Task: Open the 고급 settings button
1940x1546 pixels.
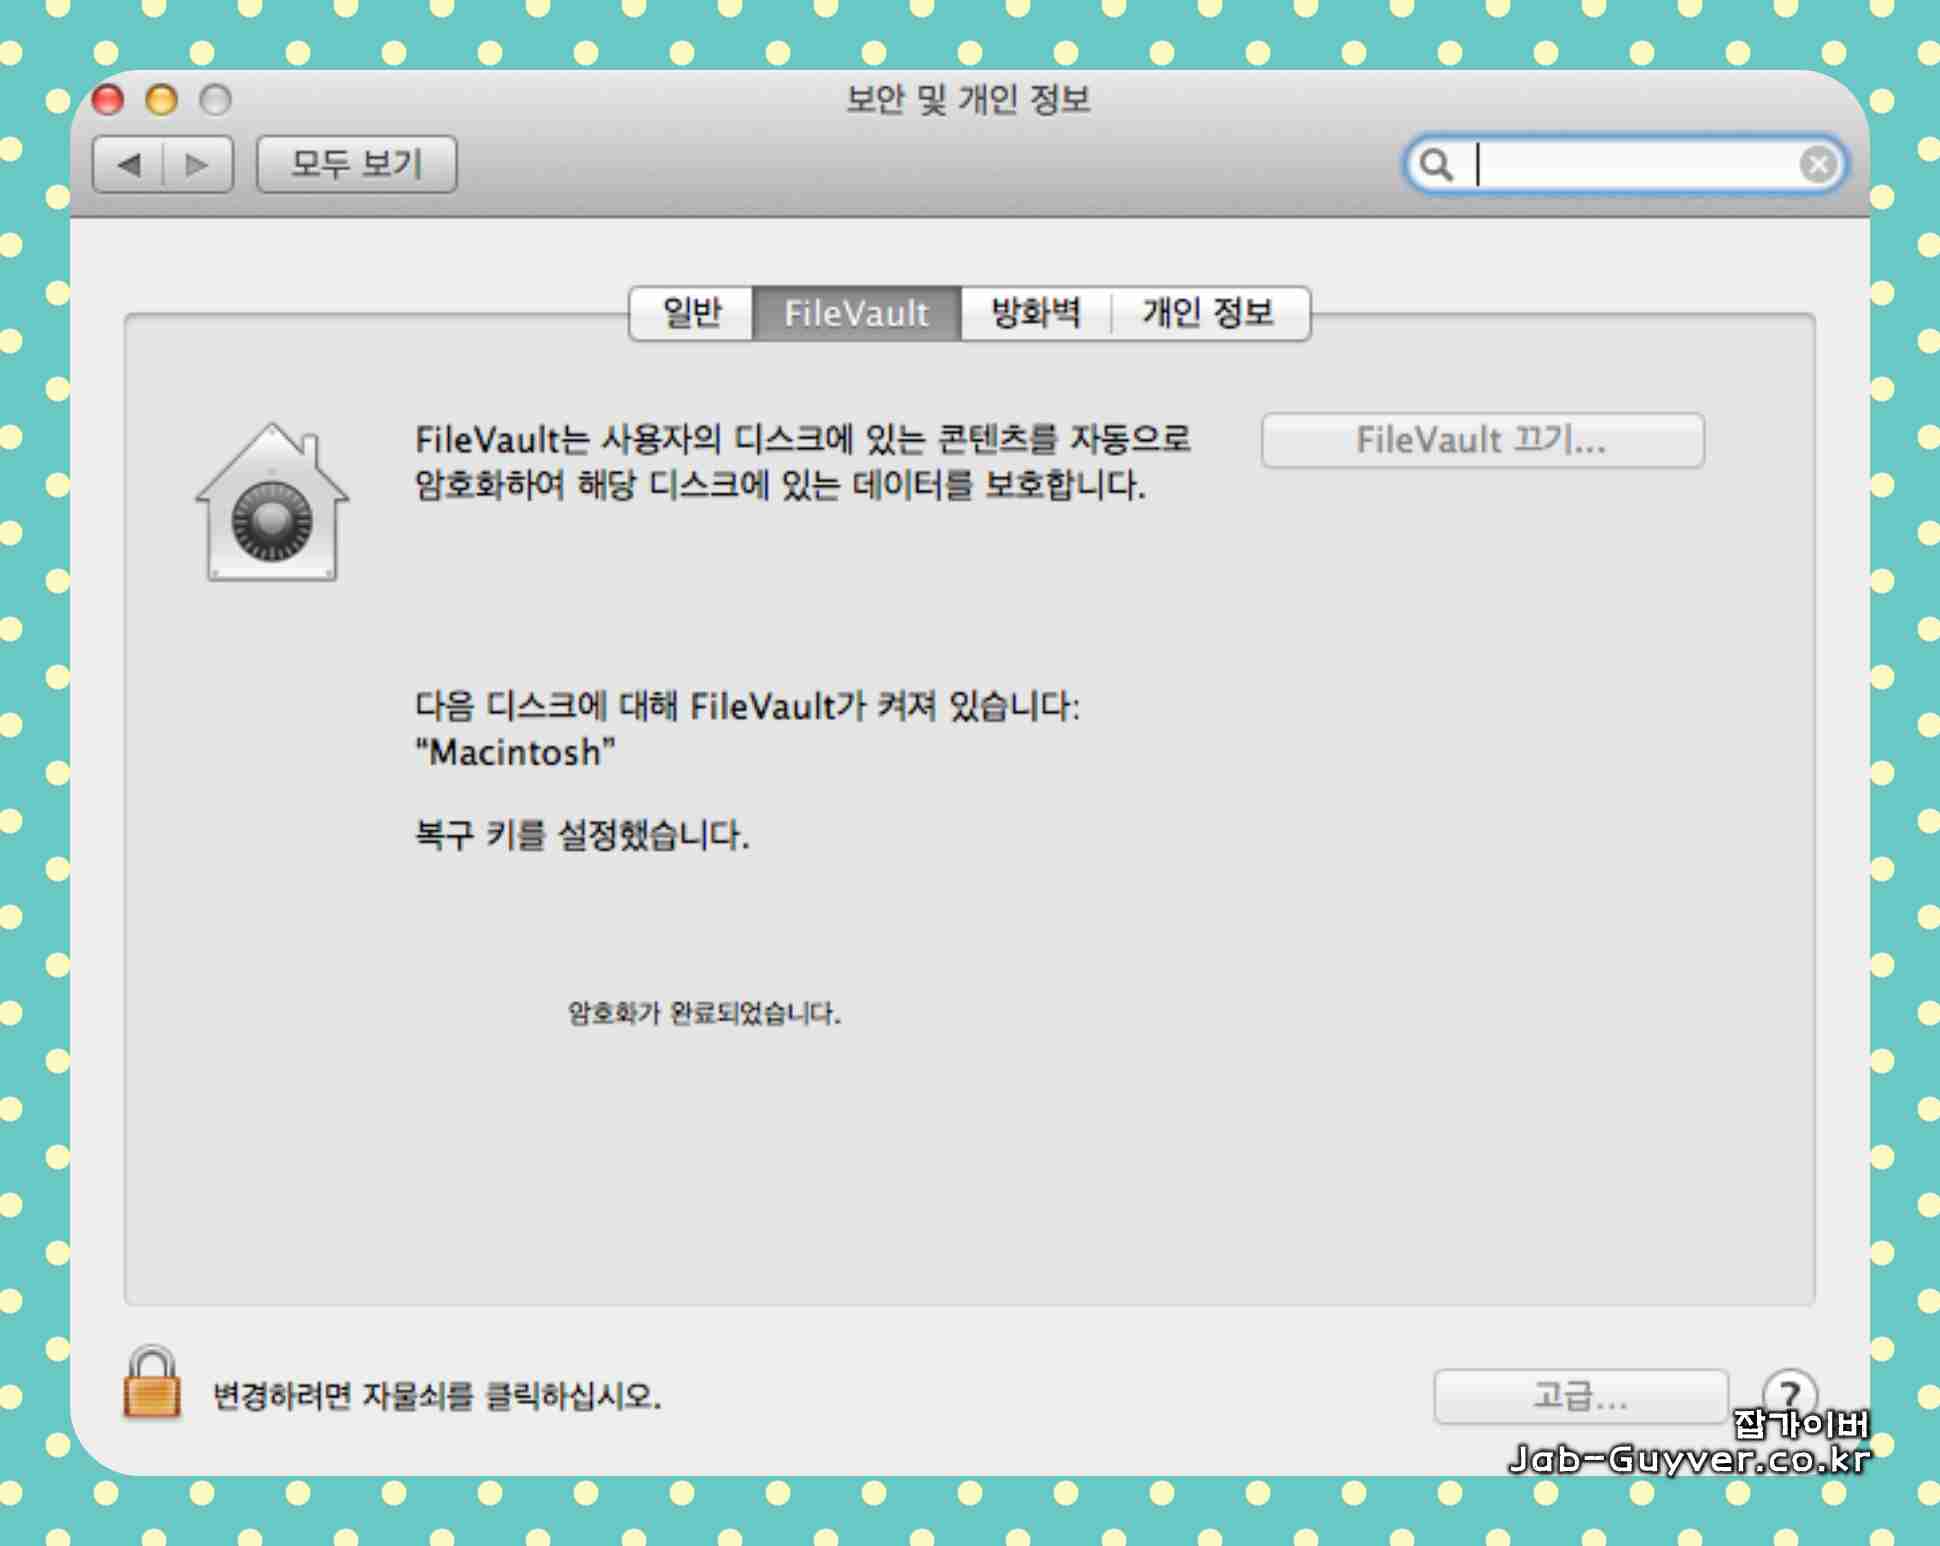Action: 1580,1395
